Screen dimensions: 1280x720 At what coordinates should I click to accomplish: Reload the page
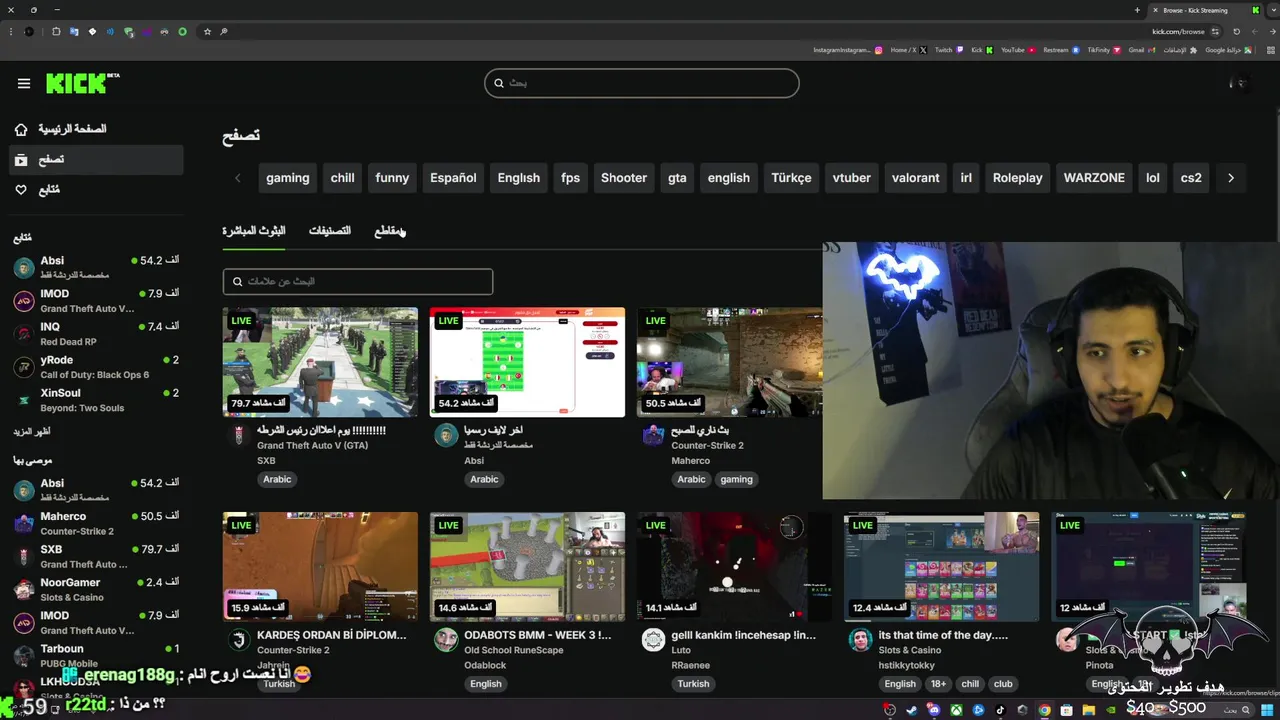[x=1236, y=32]
